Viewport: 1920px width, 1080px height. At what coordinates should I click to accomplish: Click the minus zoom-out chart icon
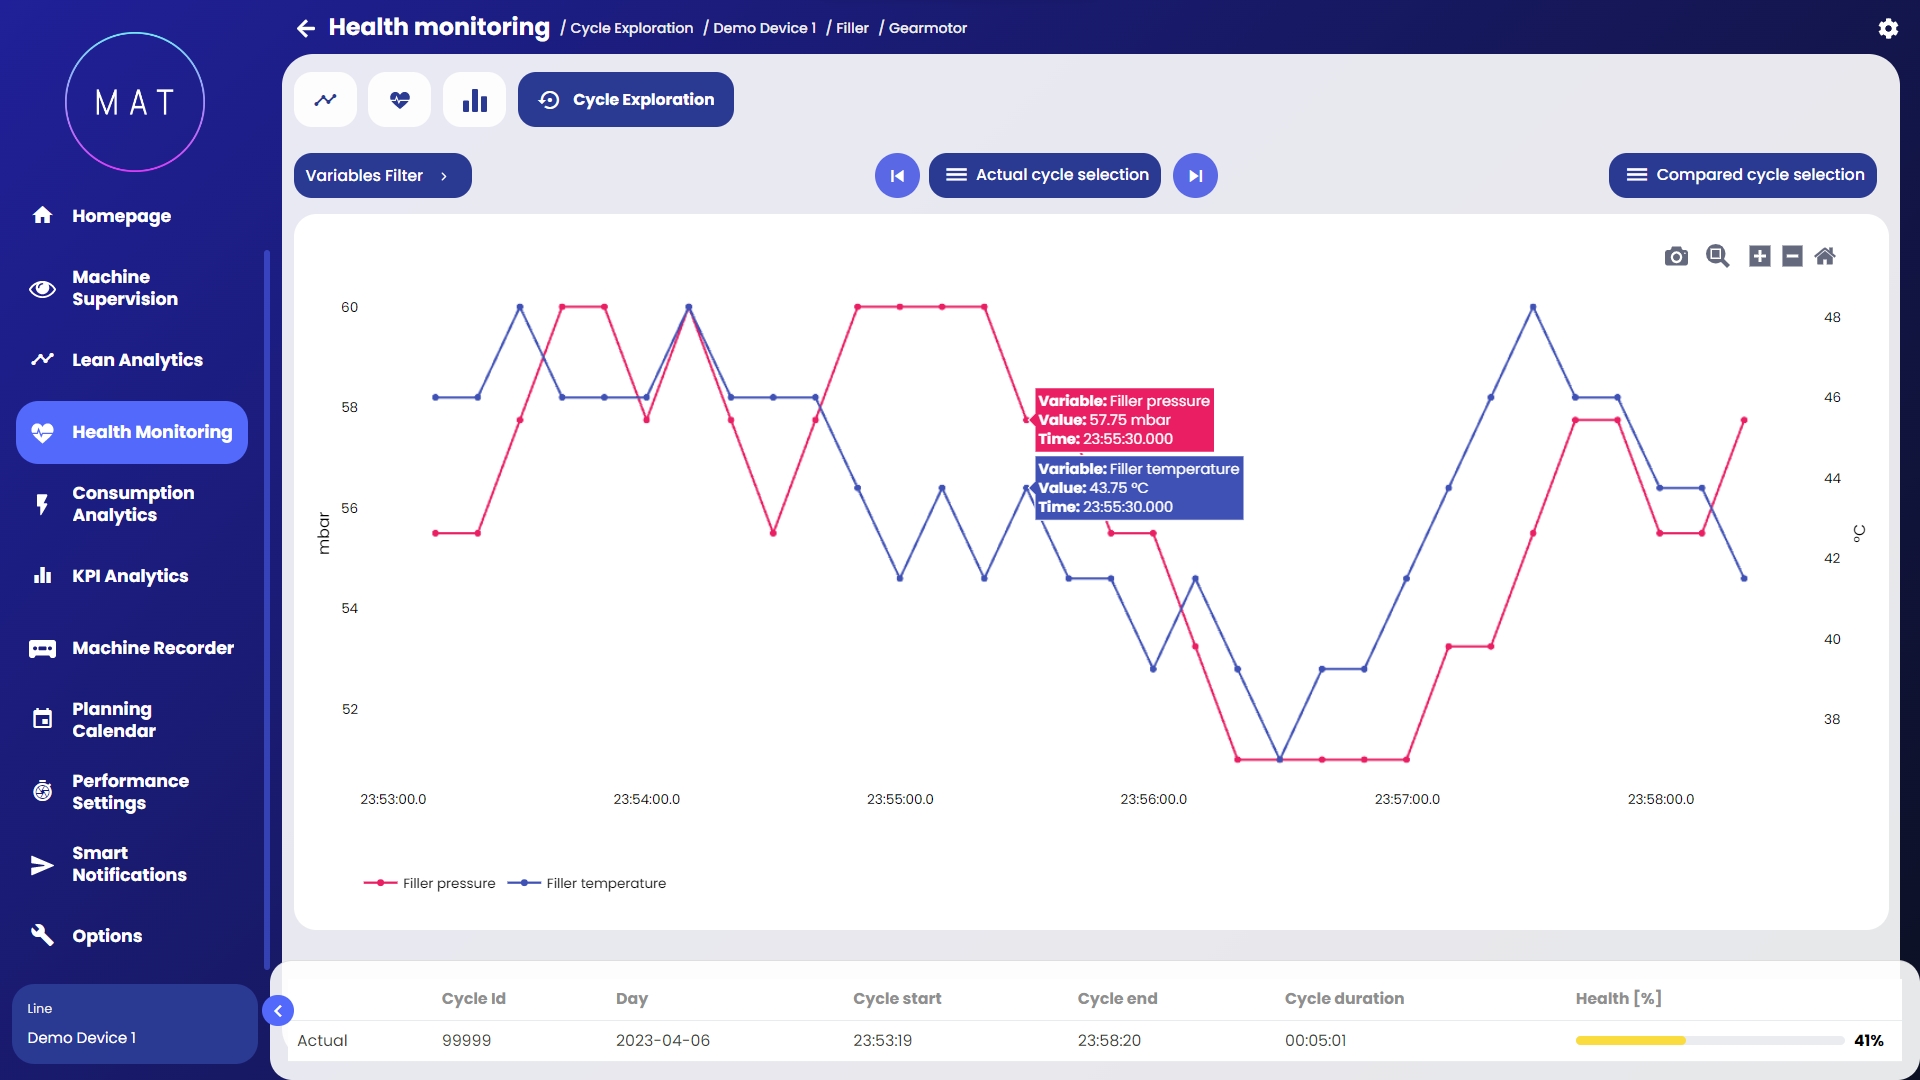tap(1792, 257)
